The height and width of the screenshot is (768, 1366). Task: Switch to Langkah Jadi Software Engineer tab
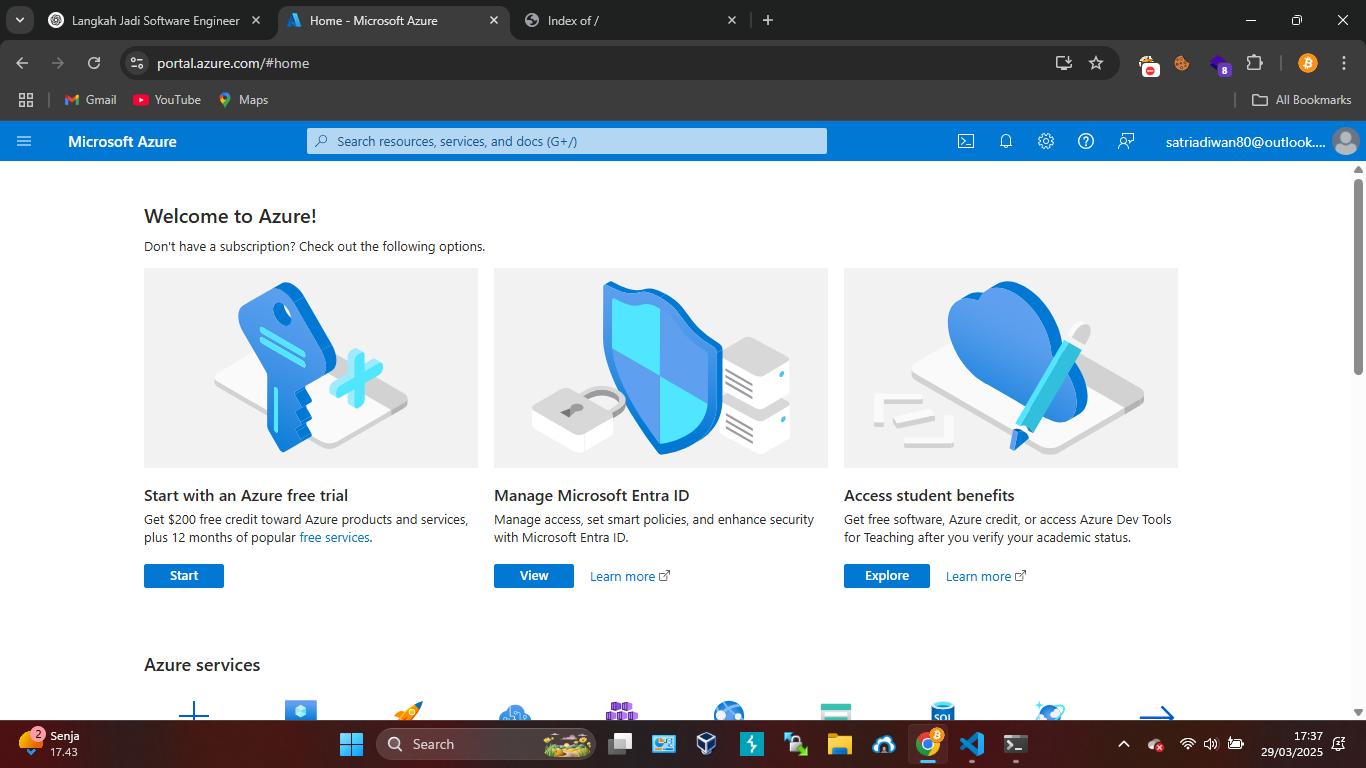click(157, 20)
